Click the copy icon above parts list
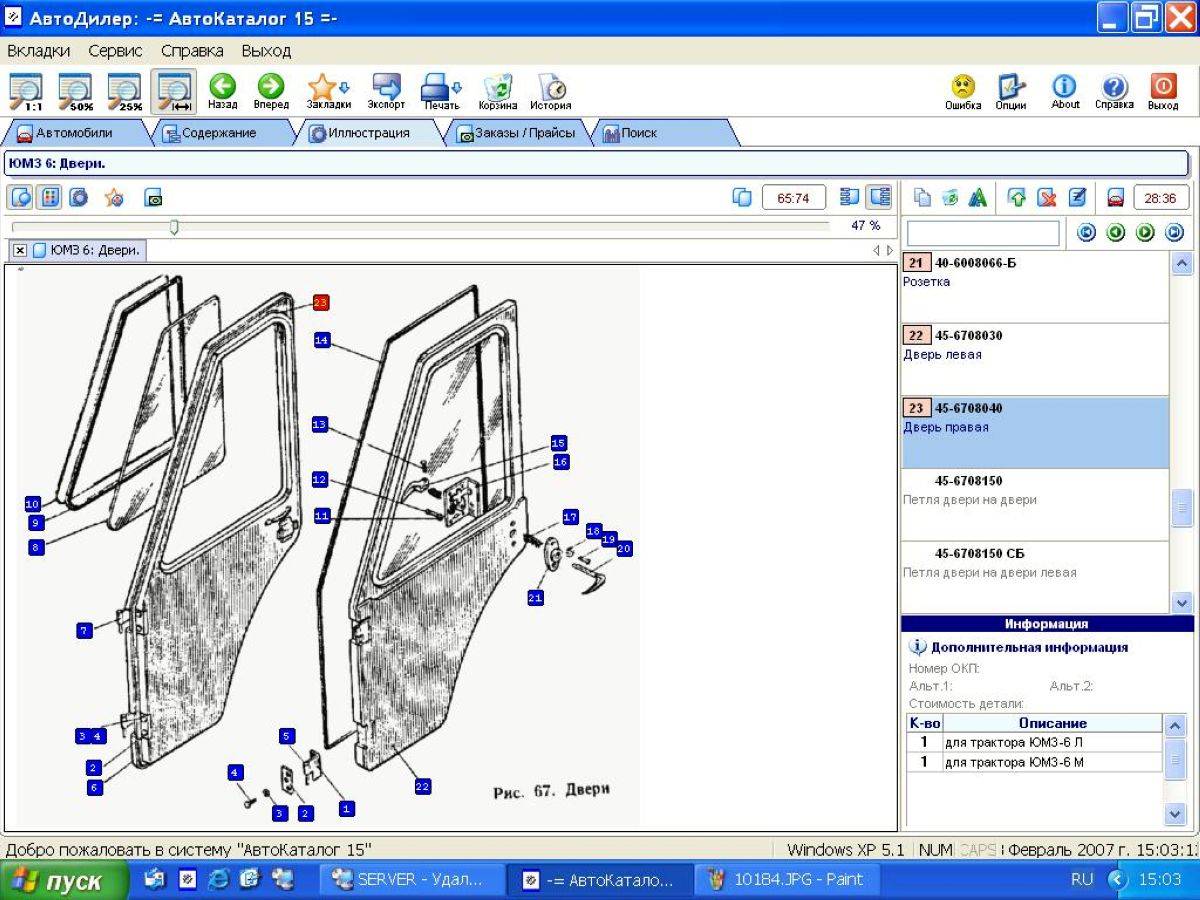 tap(923, 198)
